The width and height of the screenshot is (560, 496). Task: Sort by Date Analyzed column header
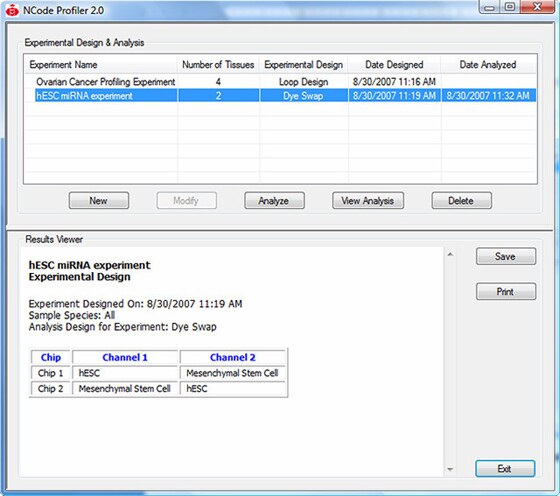[488, 65]
